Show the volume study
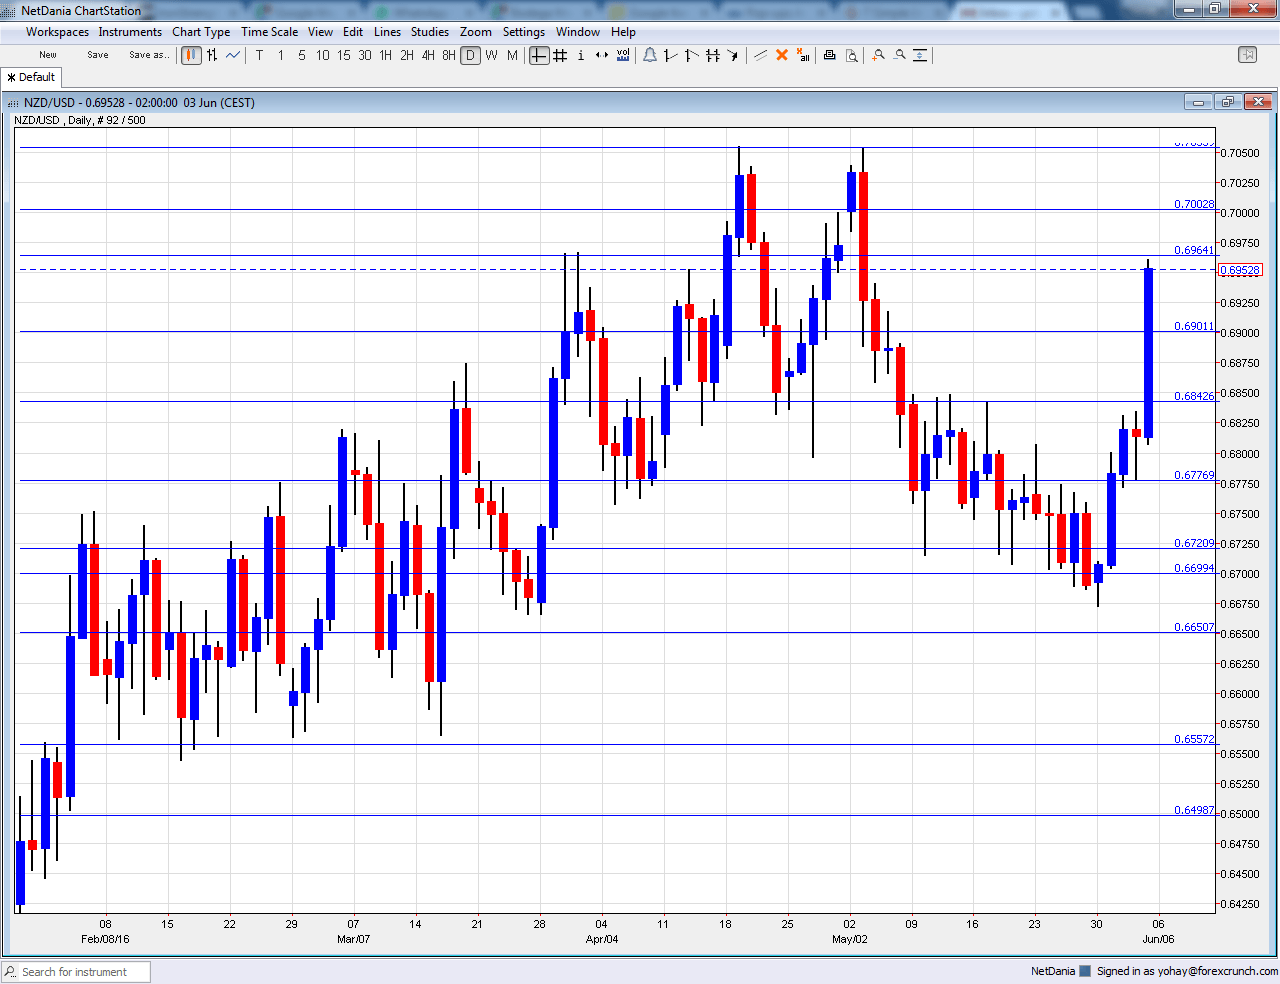Viewport: 1280px width, 984px height. click(x=622, y=55)
